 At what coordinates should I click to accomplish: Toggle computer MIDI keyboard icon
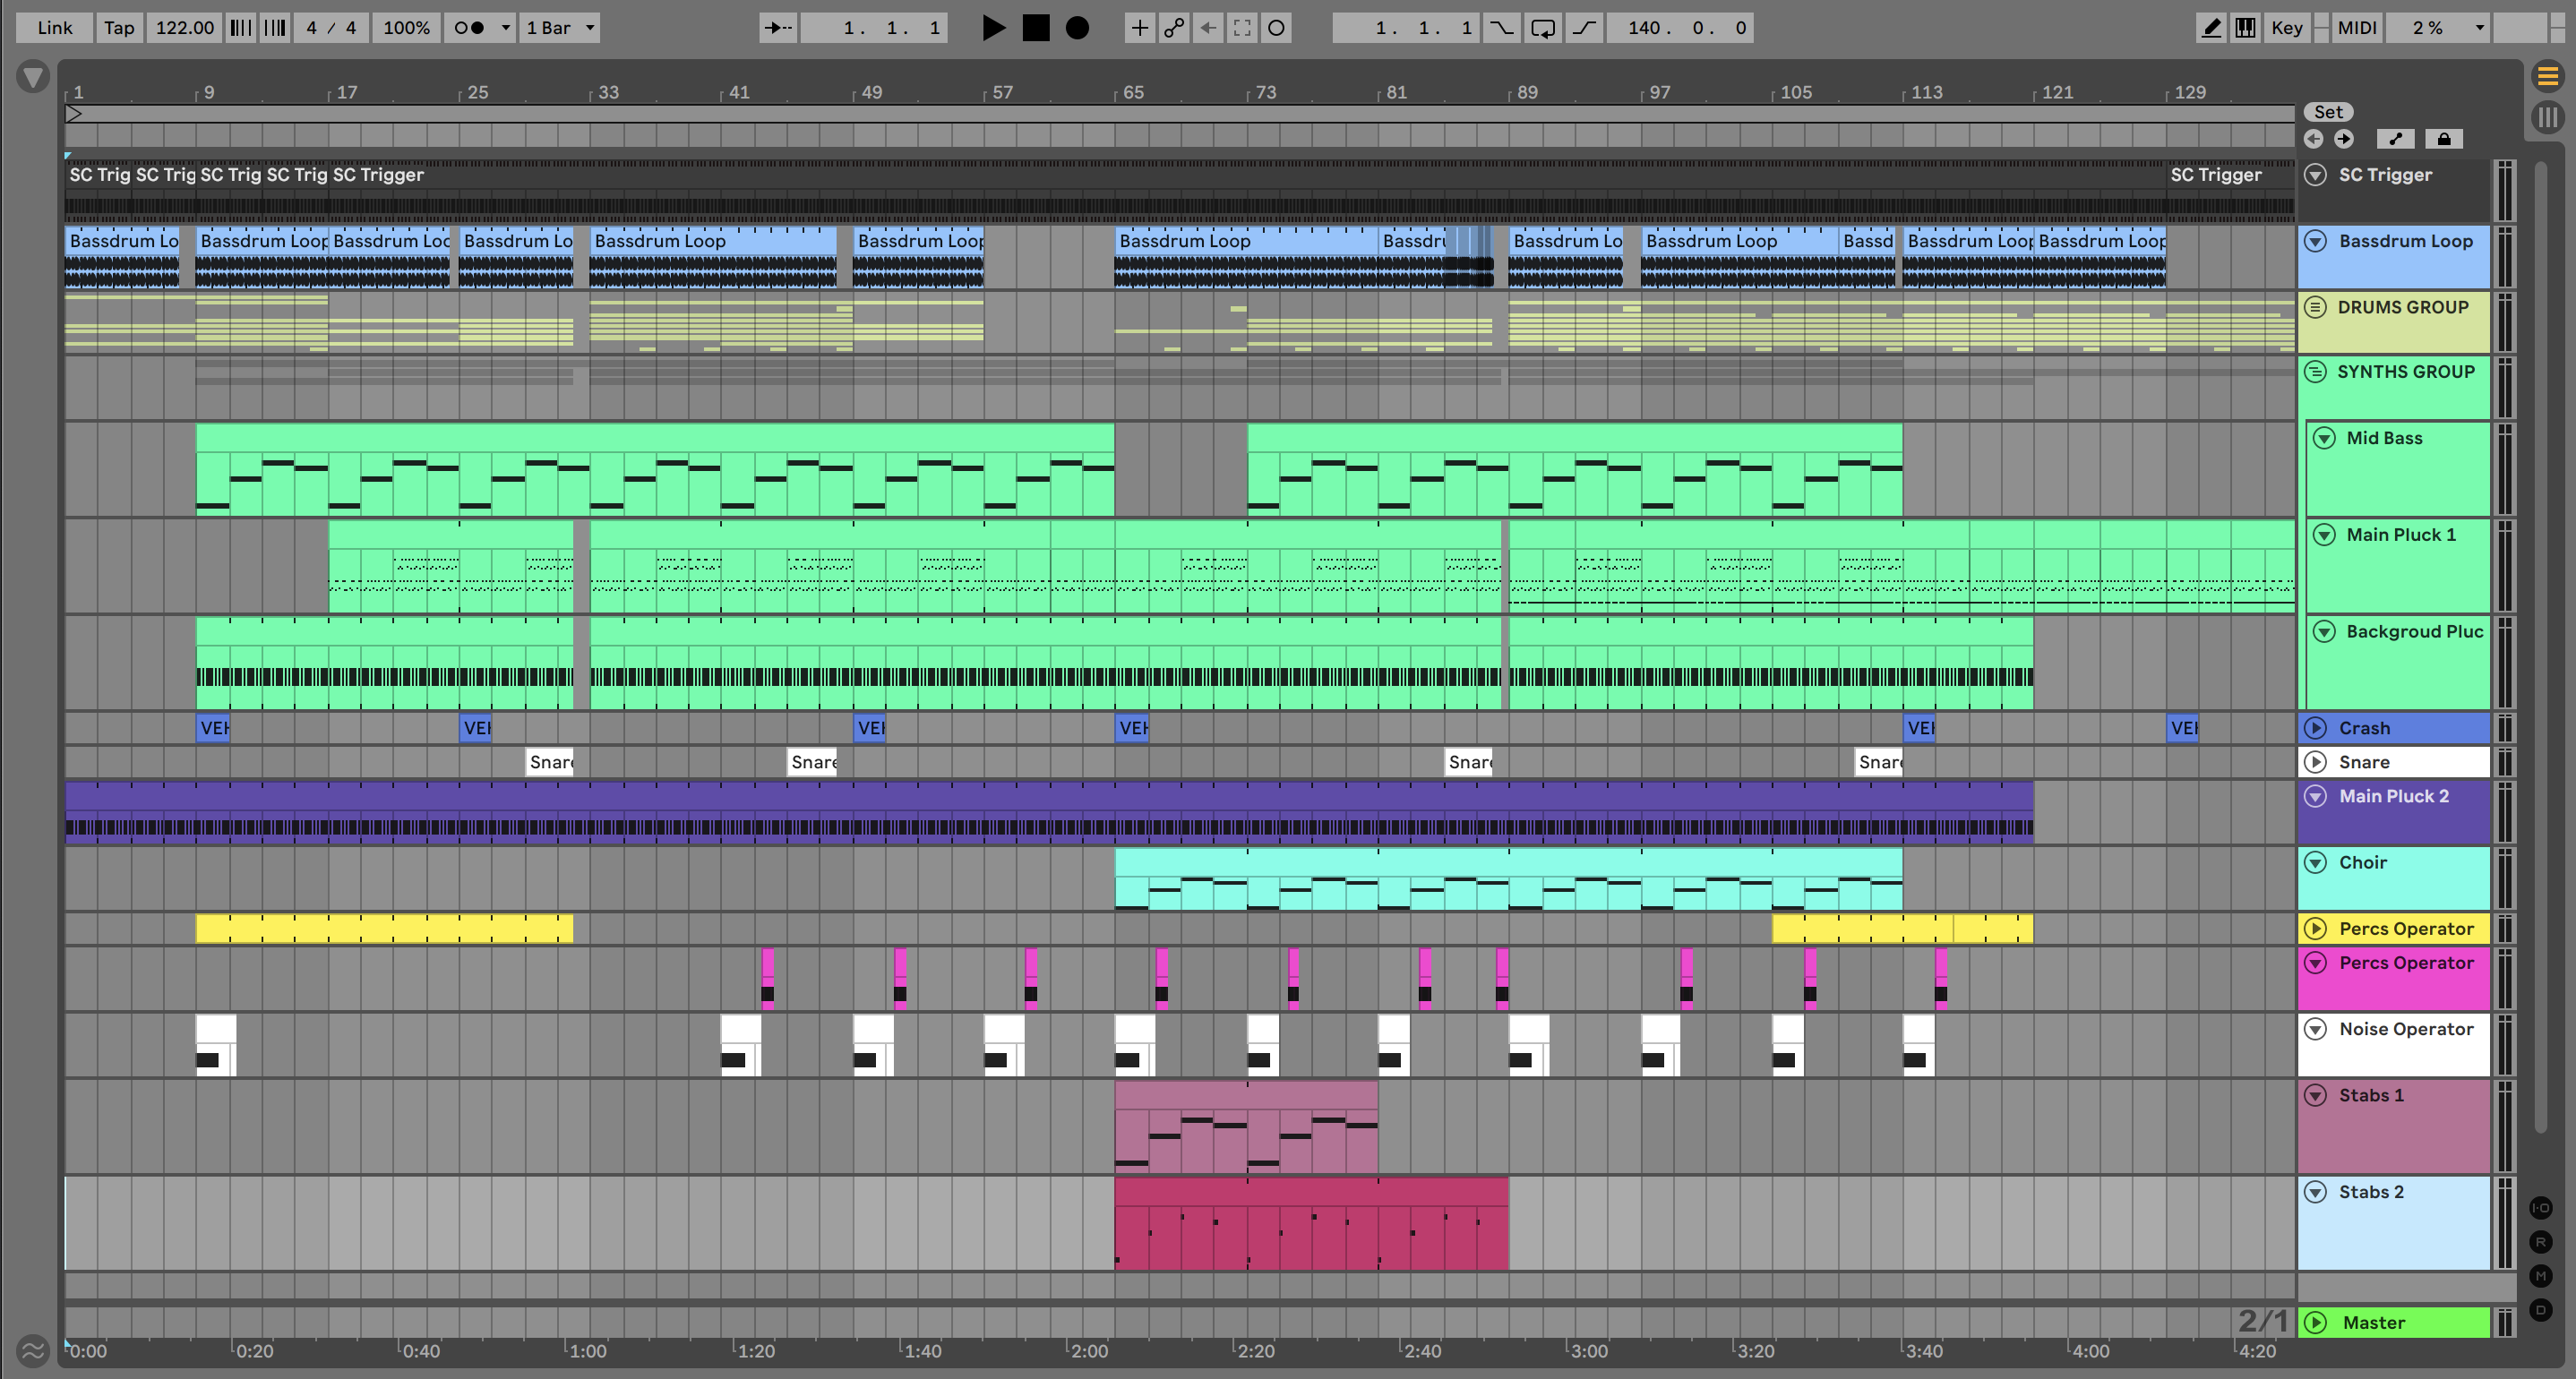pos(2245,28)
